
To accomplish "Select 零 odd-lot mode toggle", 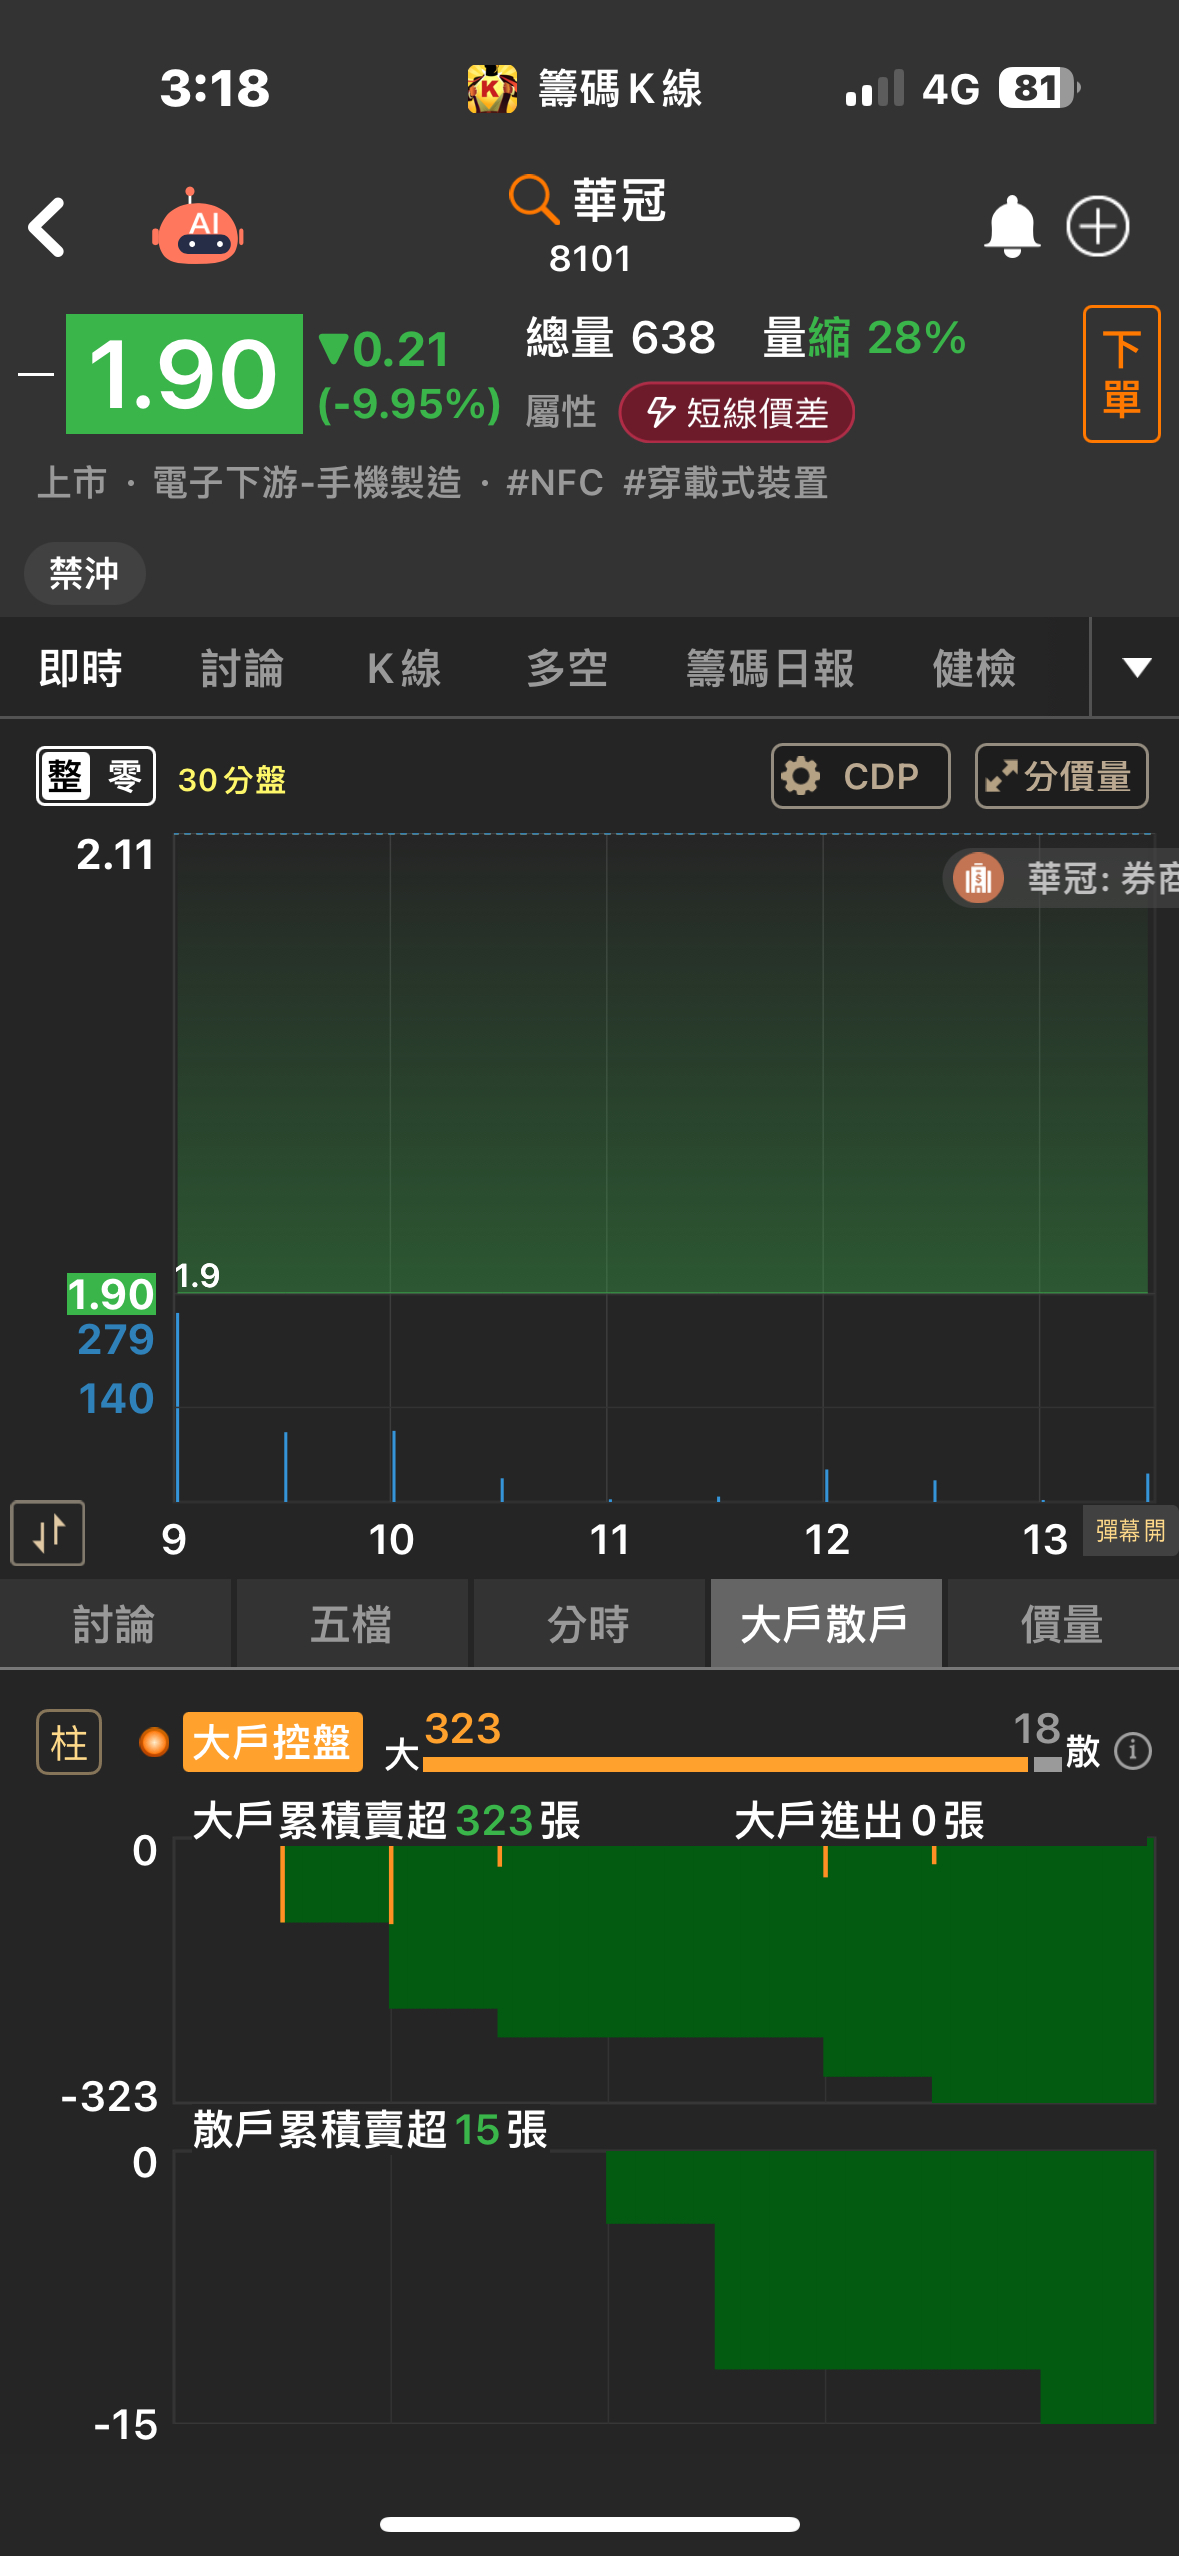I will 124,776.
